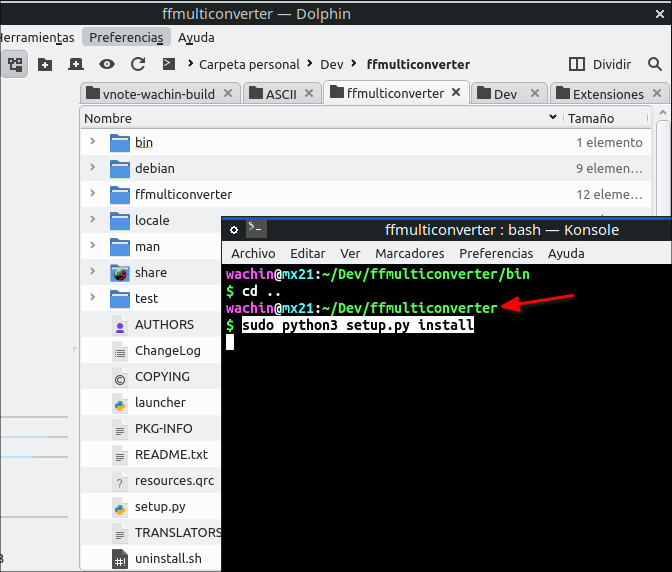Click the Dividir split view button

coord(600,64)
